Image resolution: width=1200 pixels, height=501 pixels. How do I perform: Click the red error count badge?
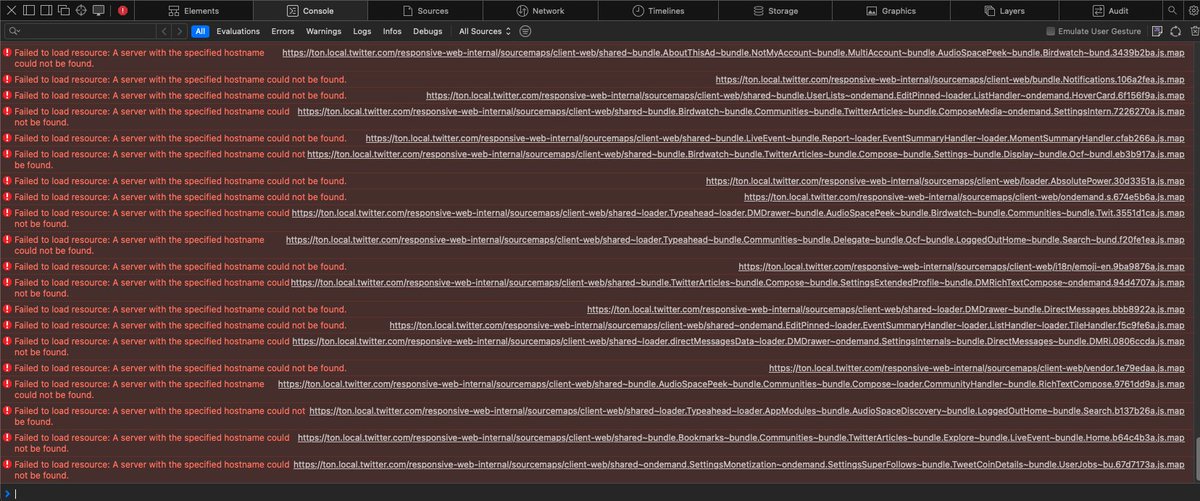click(x=123, y=11)
